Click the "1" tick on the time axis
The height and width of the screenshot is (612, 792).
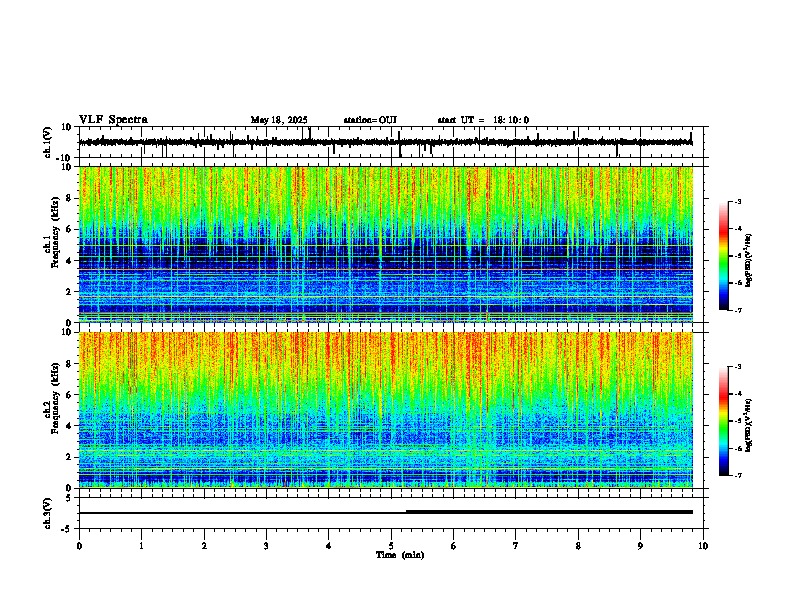click(141, 546)
